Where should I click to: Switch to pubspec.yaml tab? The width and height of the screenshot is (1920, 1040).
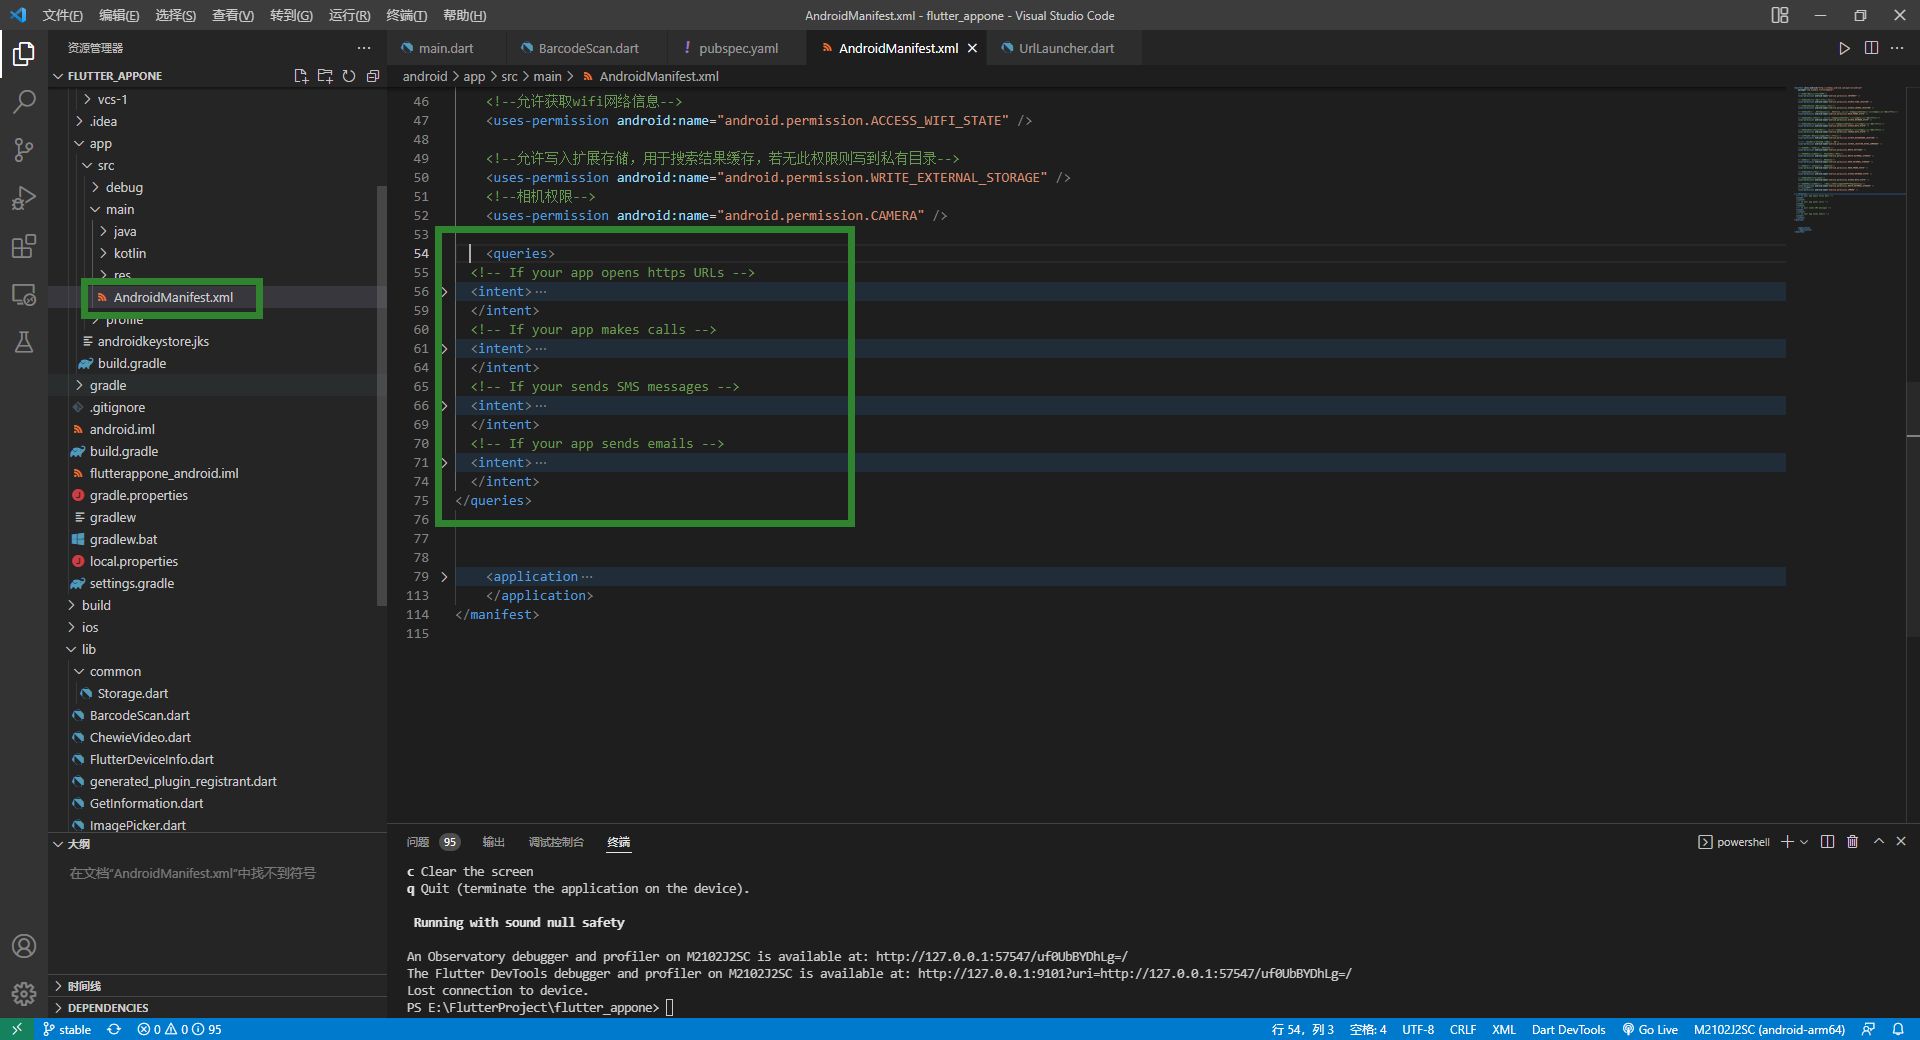tap(737, 48)
